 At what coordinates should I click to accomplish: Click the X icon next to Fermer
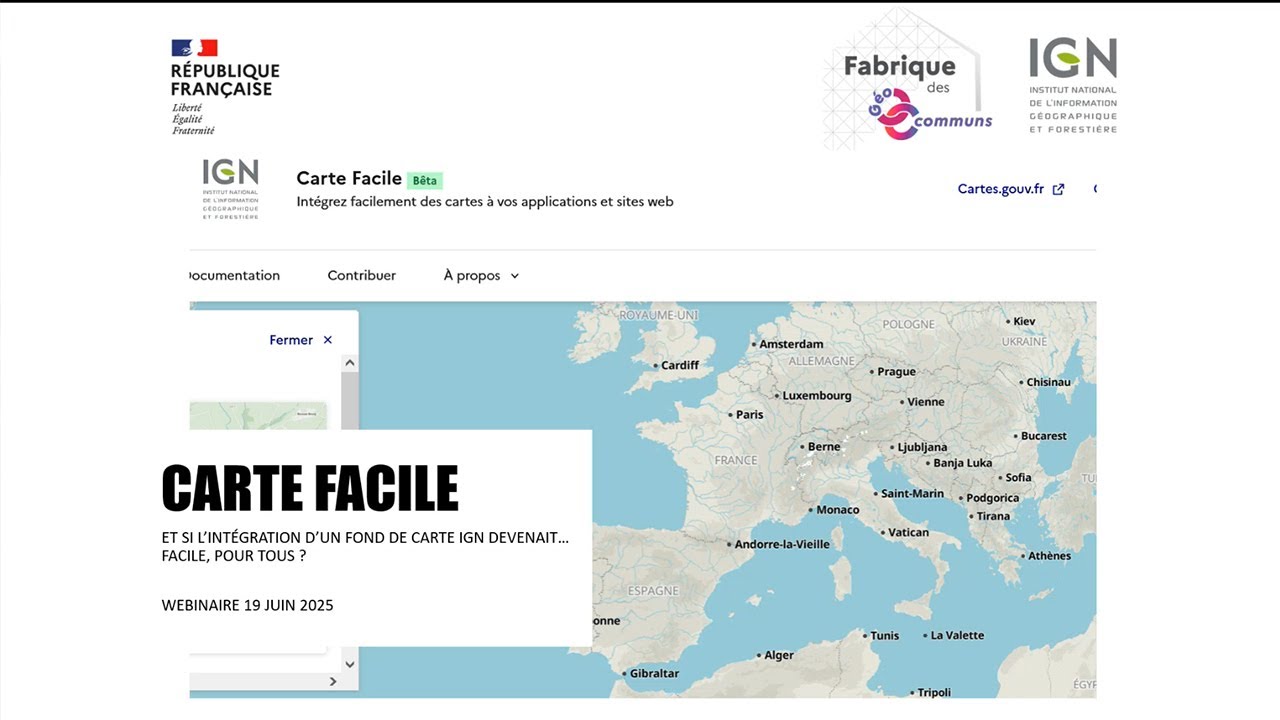pyautogui.click(x=327, y=340)
